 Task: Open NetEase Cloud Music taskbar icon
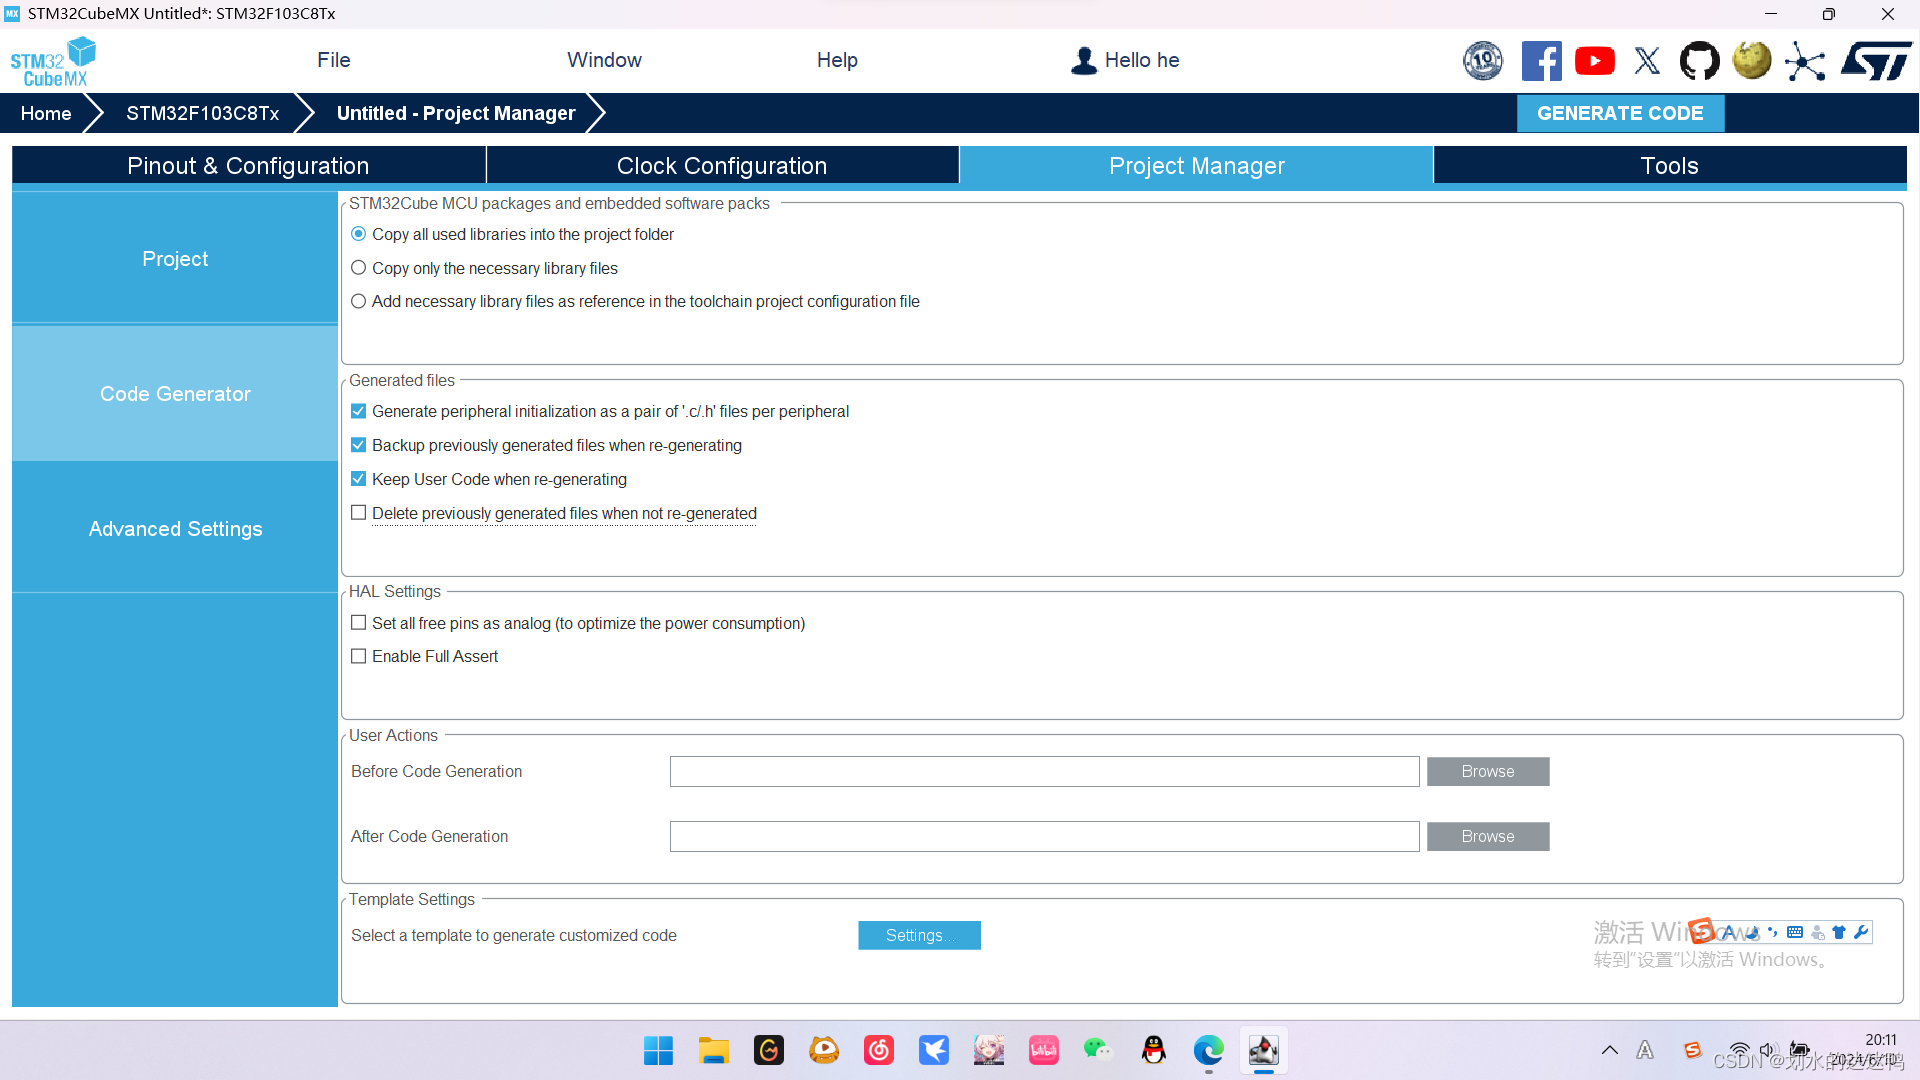pyautogui.click(x=879, y=1051)
